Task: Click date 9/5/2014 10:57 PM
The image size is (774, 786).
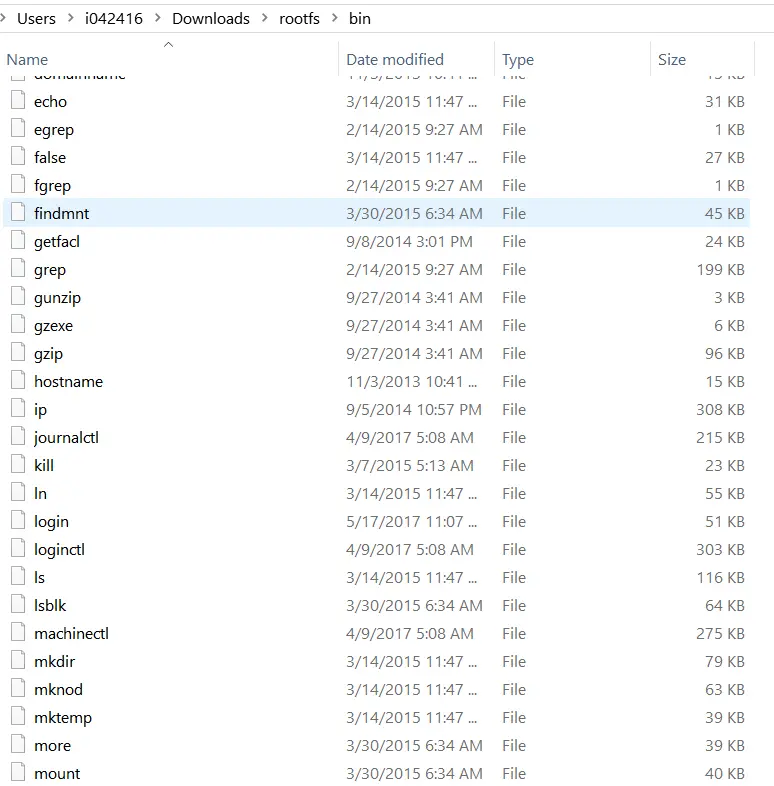Action: pyautogui.click(x=414, y=410)
